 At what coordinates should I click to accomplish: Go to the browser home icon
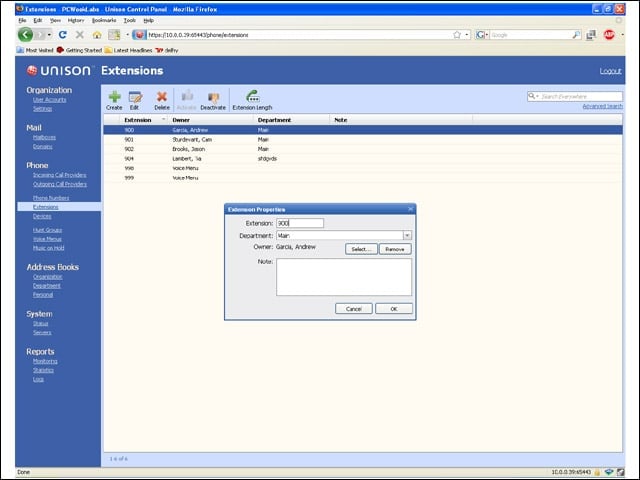pyautogui.click(x=97, y=35)
